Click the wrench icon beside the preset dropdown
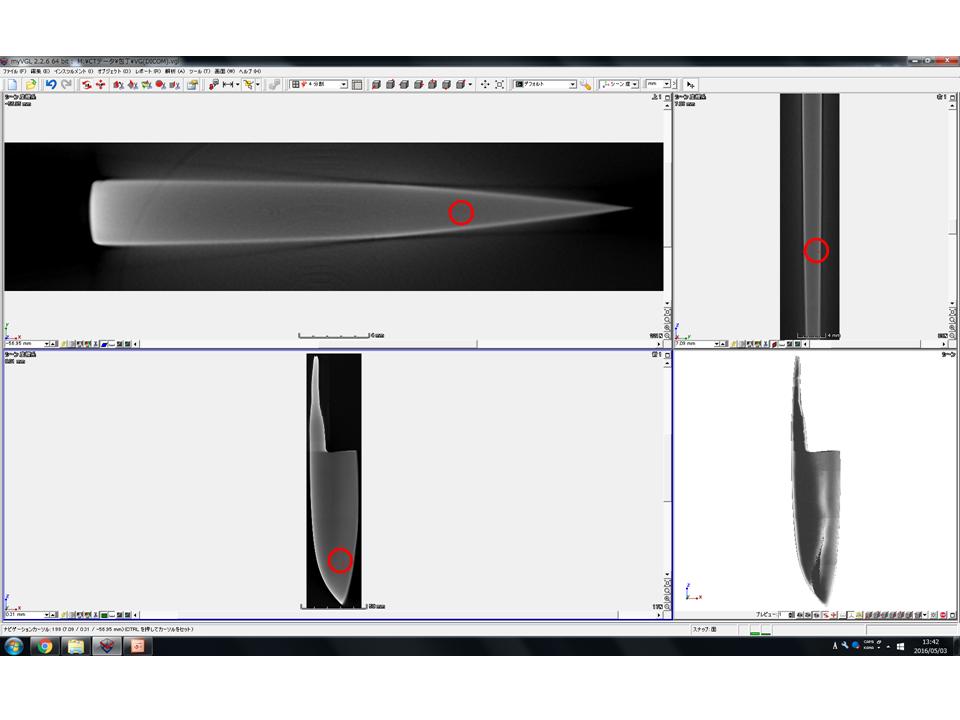 (x=586, y=85)
